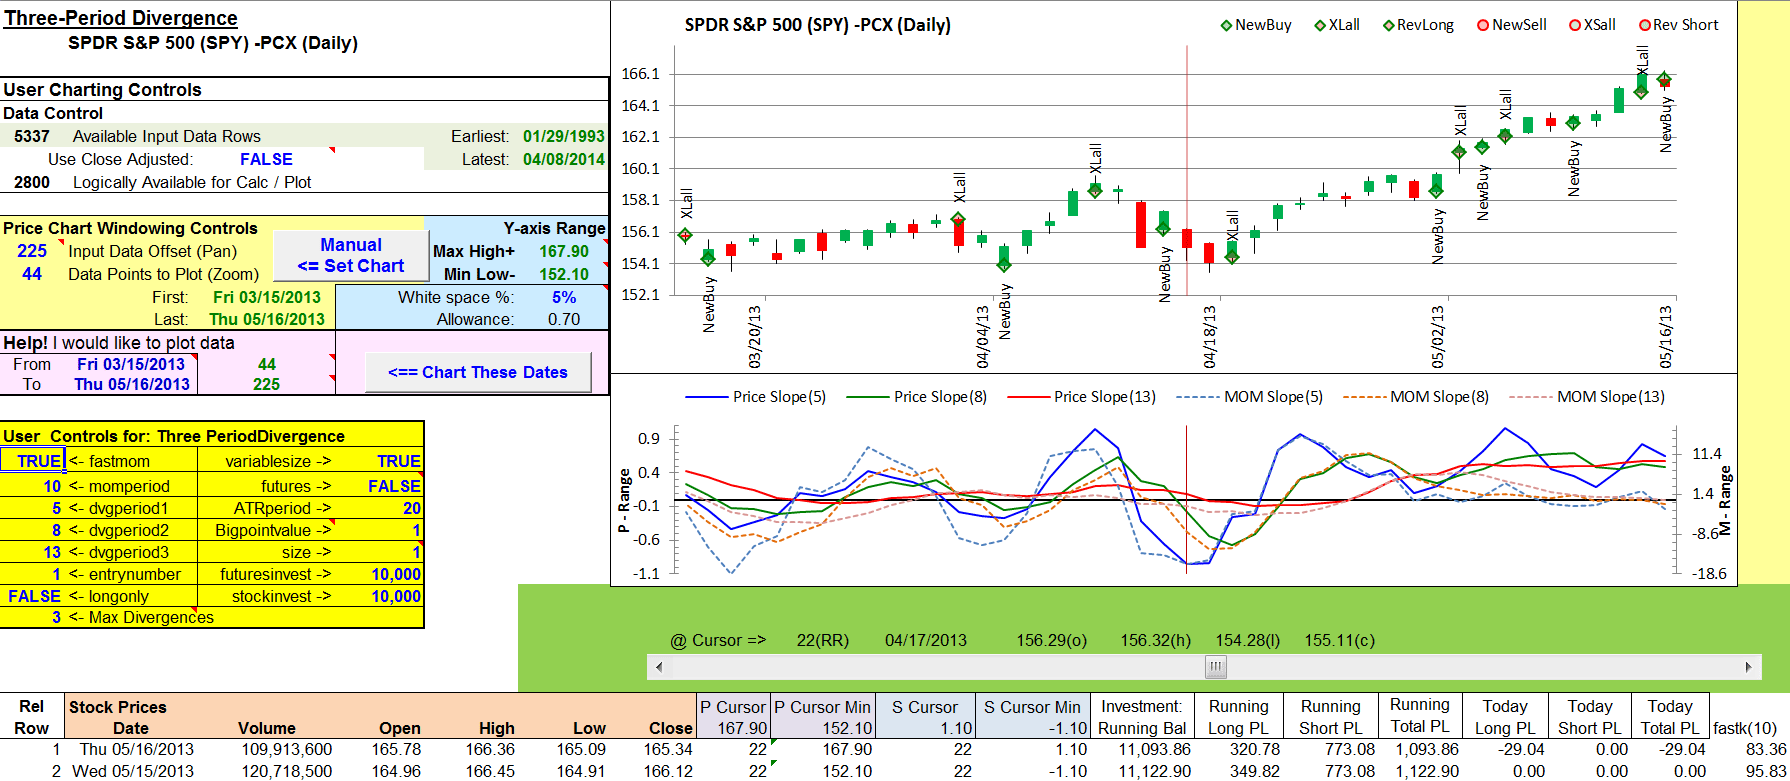
Task: Click the Price Slope(5) blue legend line
Action: (705, 397)
